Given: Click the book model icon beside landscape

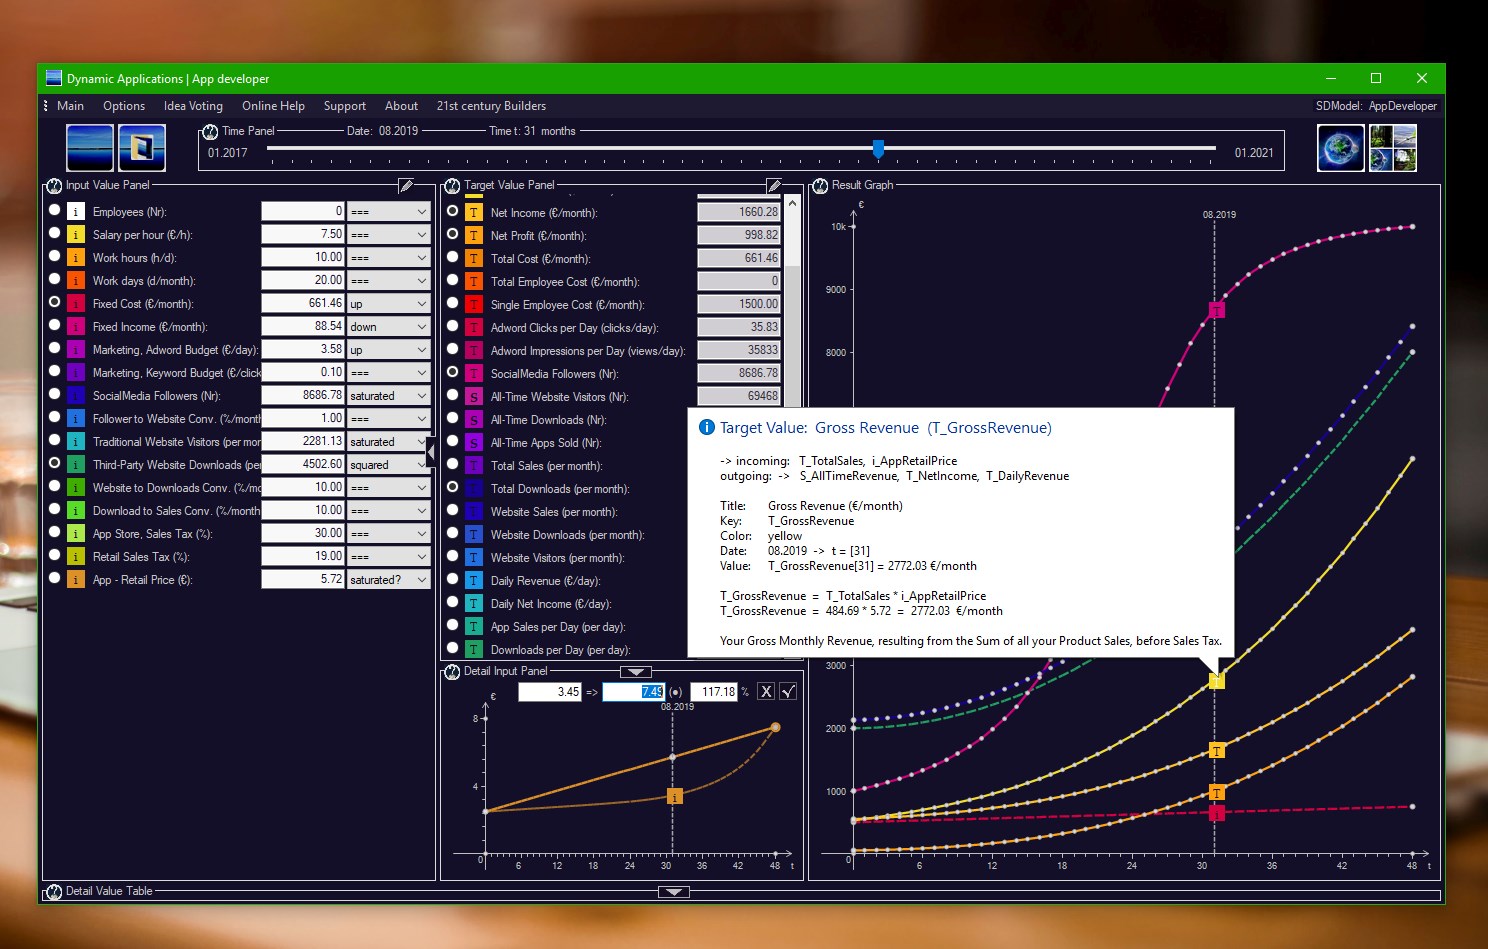Looking at the screenshot, I should tap(142, 148).
